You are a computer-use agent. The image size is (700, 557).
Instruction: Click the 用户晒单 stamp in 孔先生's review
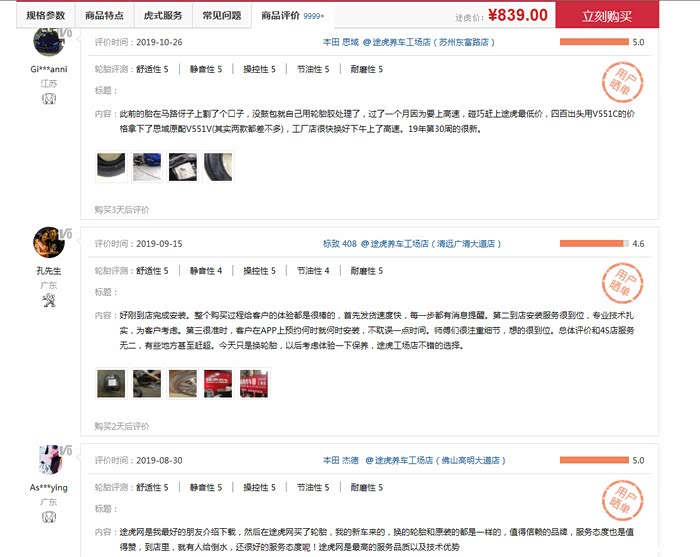(622, 283)
